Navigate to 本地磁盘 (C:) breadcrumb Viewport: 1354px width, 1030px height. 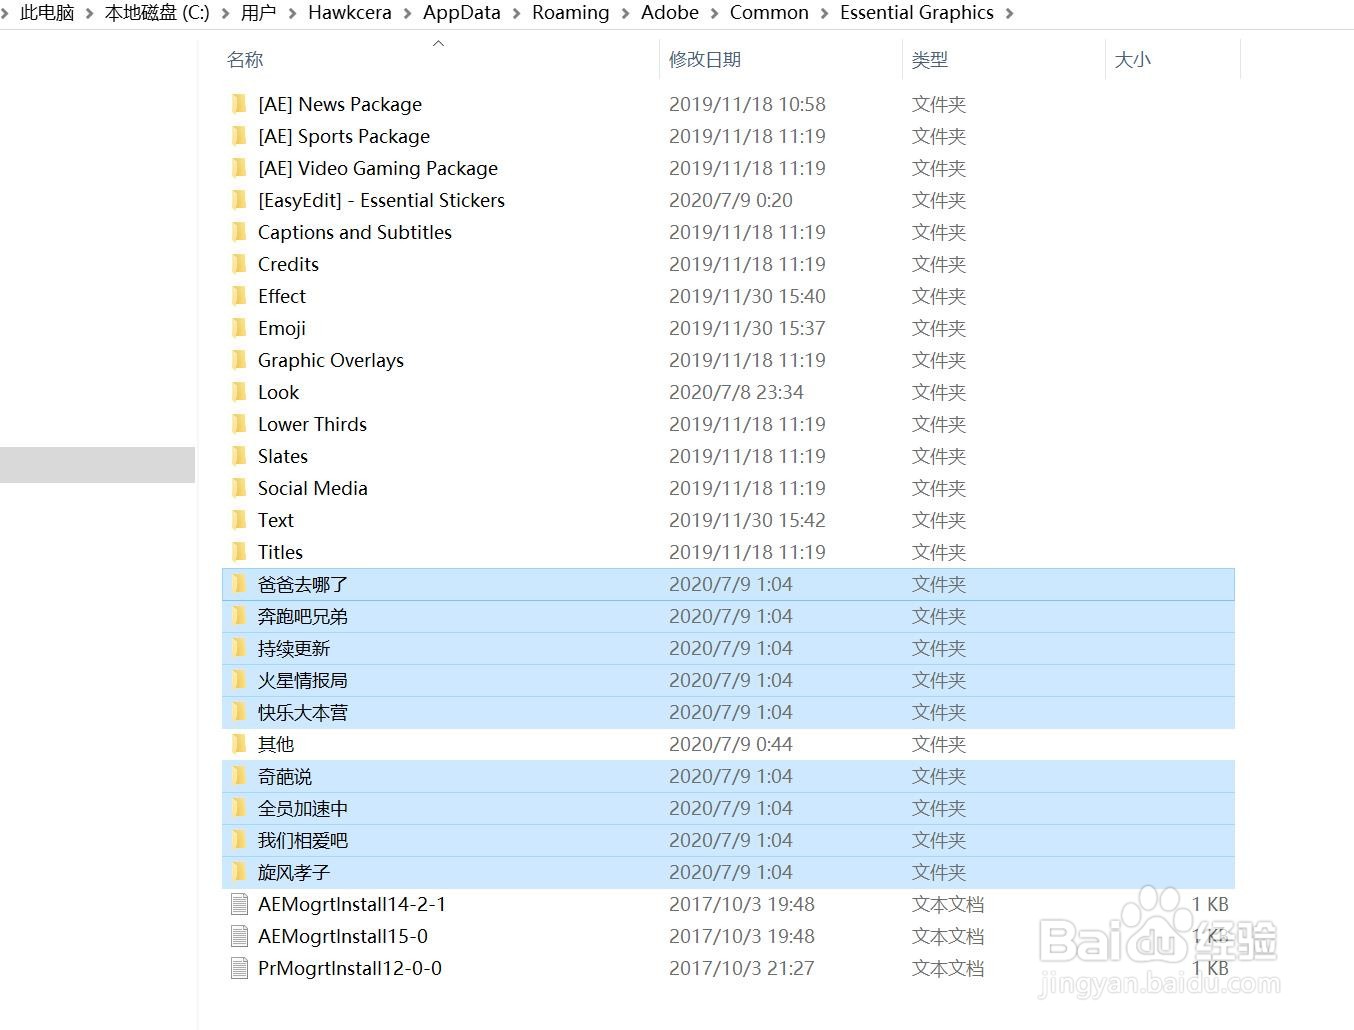[157, 13]
